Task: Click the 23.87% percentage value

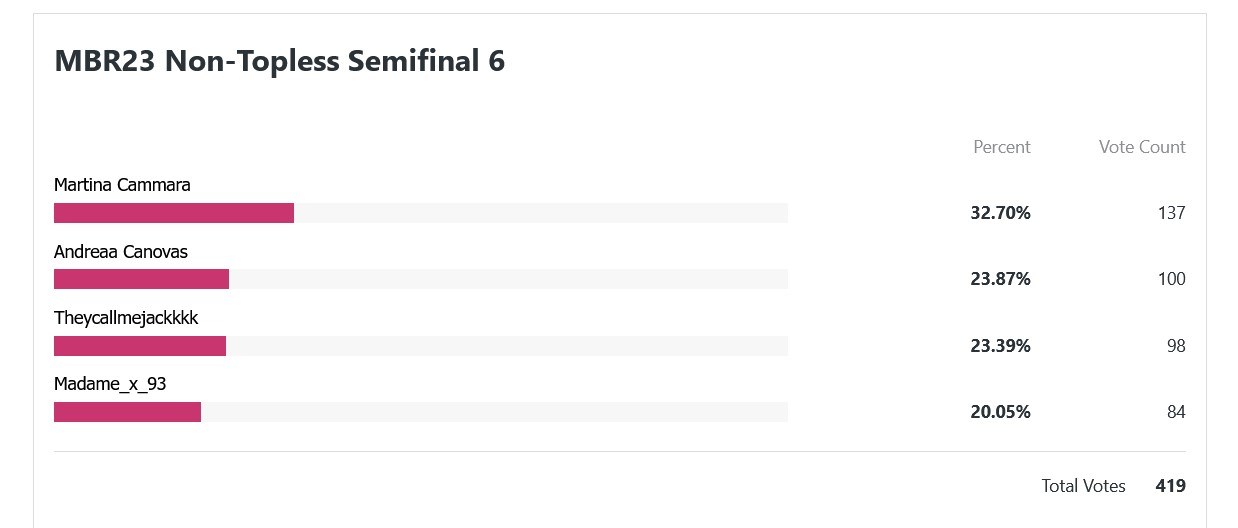Action: click(x=1000, y=279)
